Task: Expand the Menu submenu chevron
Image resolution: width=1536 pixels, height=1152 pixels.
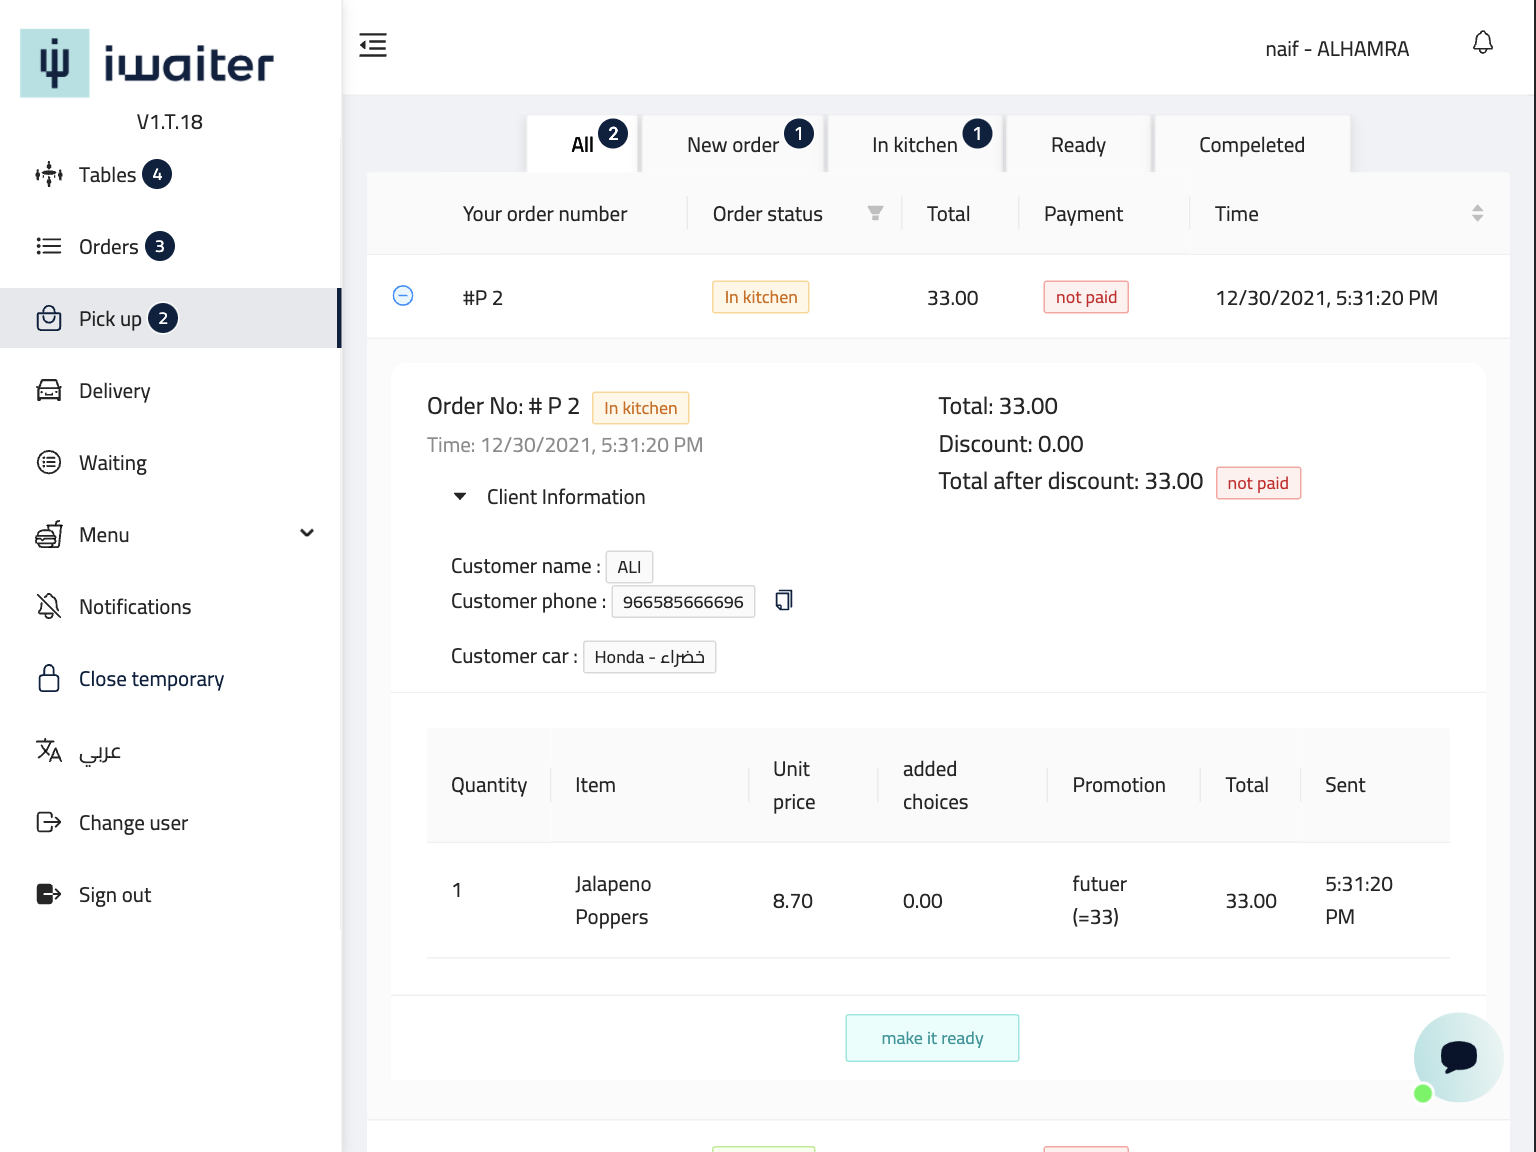Action: point(307,534)
